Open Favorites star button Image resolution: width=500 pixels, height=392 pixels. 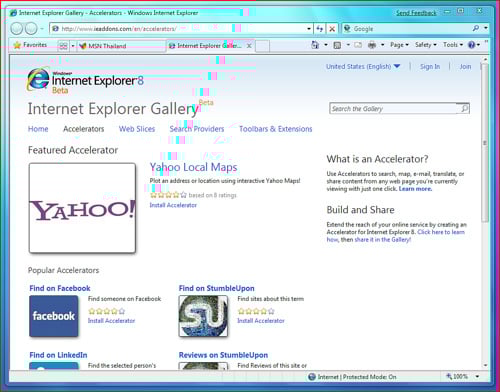[30, 45]
